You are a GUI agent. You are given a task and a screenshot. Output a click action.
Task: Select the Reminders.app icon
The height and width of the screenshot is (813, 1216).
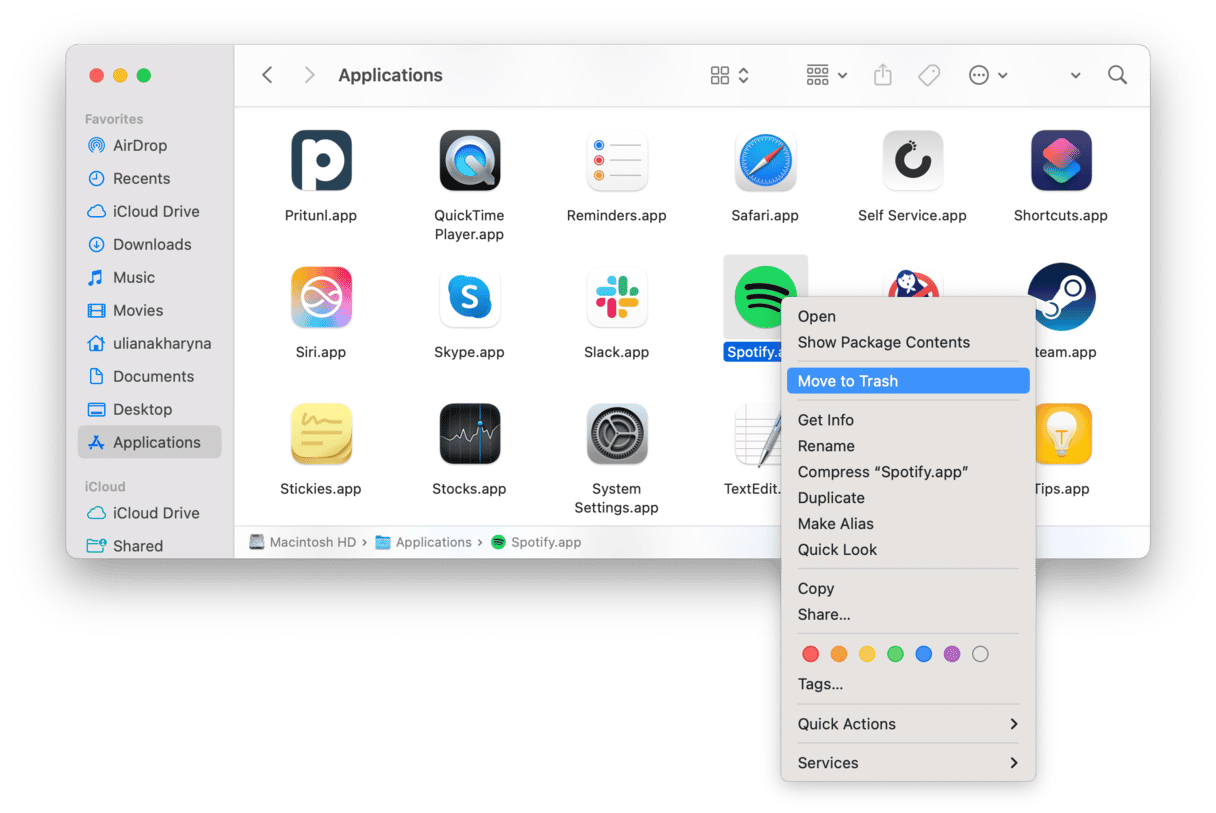tap(617, 160)
